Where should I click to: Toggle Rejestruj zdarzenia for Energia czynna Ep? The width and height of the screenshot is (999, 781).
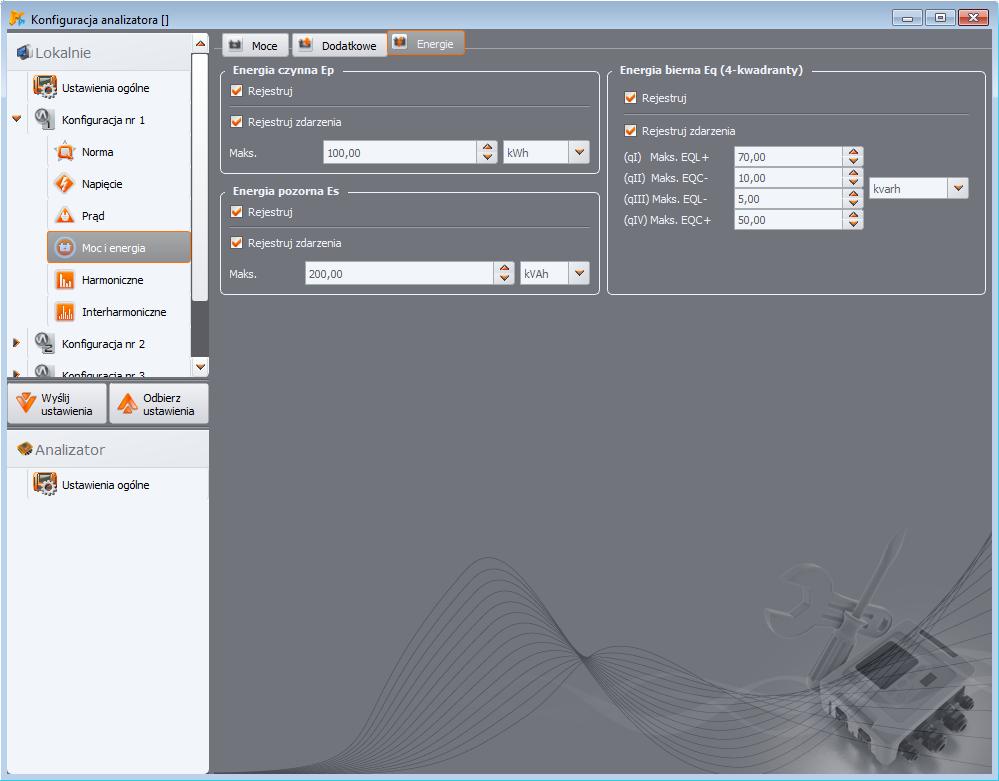point(236,122)
